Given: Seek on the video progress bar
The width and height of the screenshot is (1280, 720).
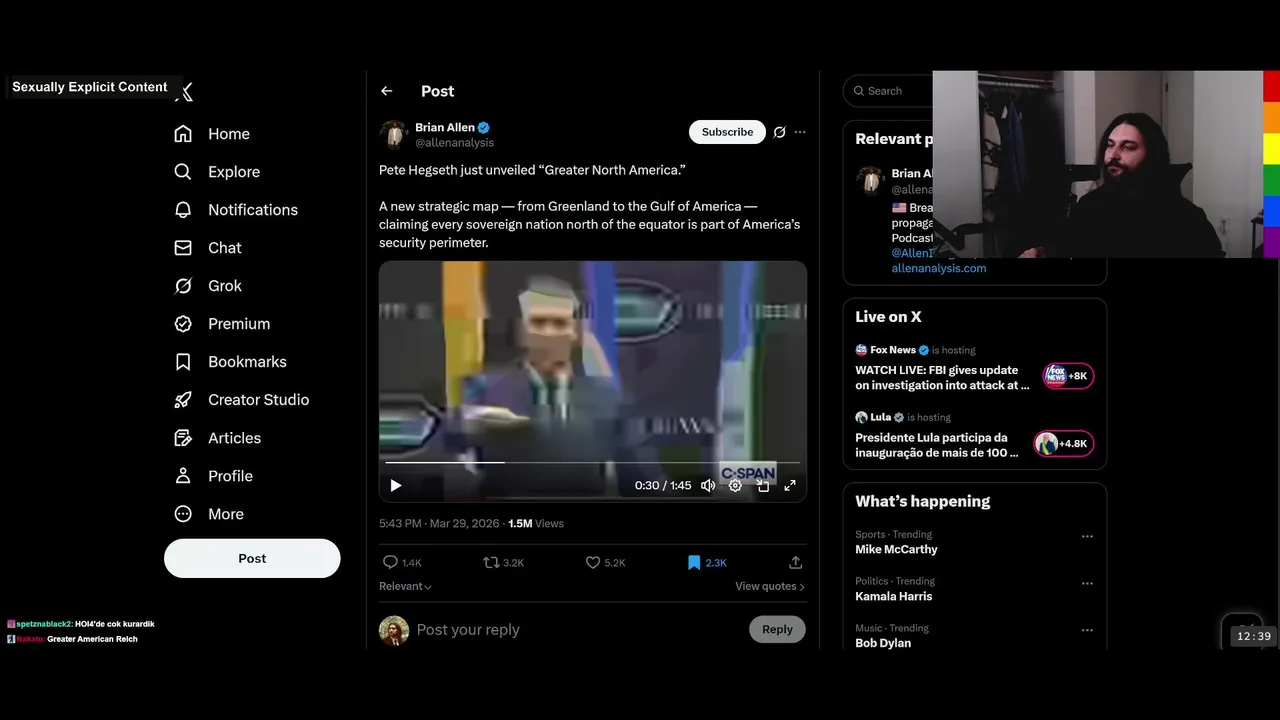Looking at the screenshot, I should coord(592,463).
